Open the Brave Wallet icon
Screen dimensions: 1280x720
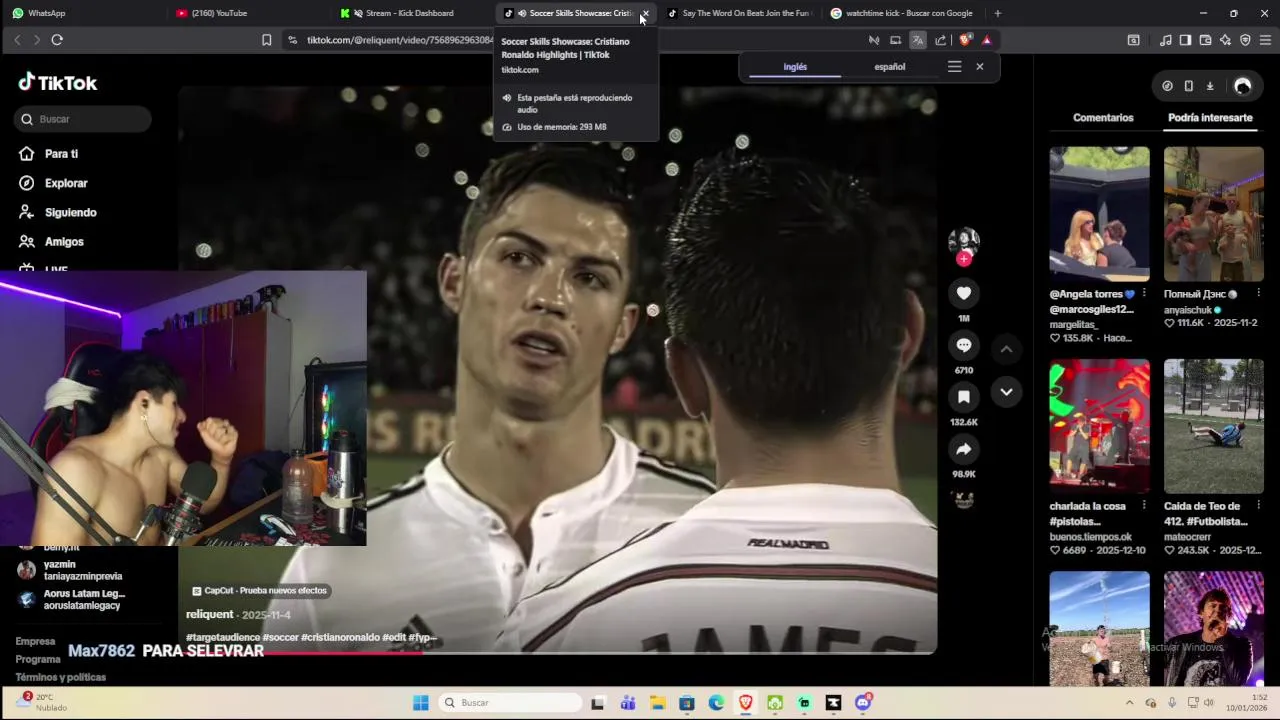(x=1205, y=40)
